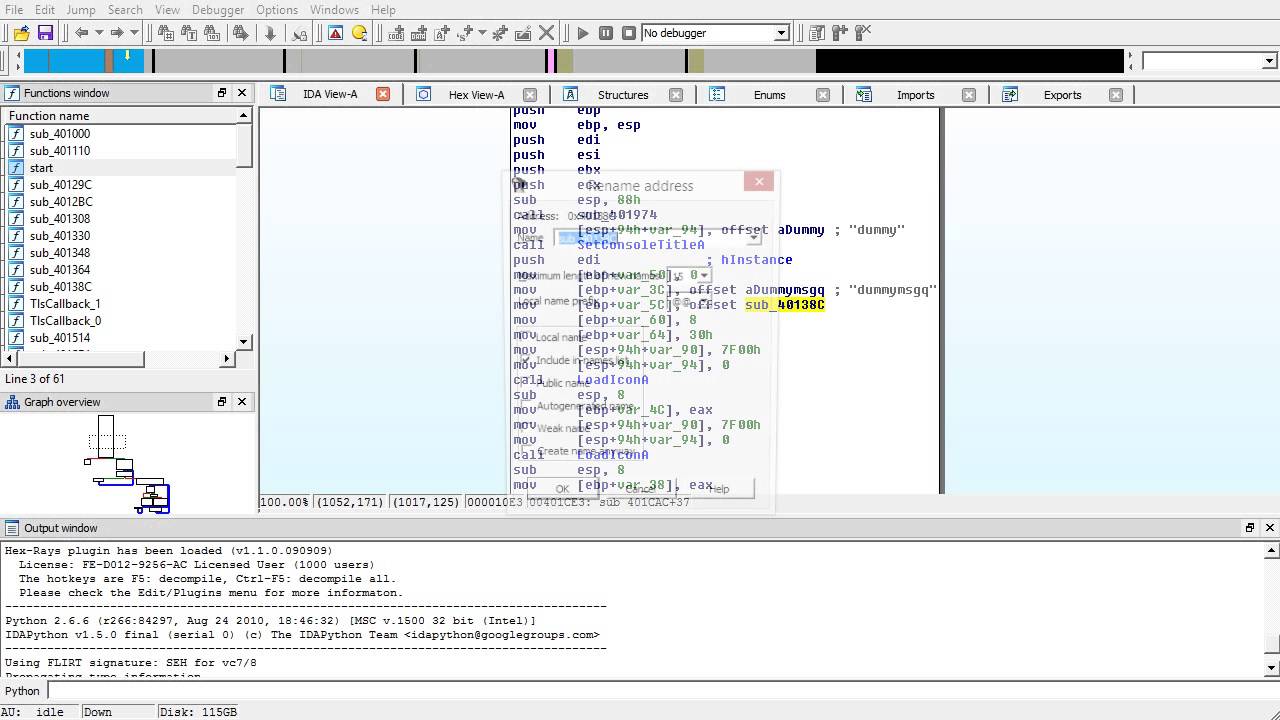
Task: Open the File menu
Action: [x=14, y=9]
